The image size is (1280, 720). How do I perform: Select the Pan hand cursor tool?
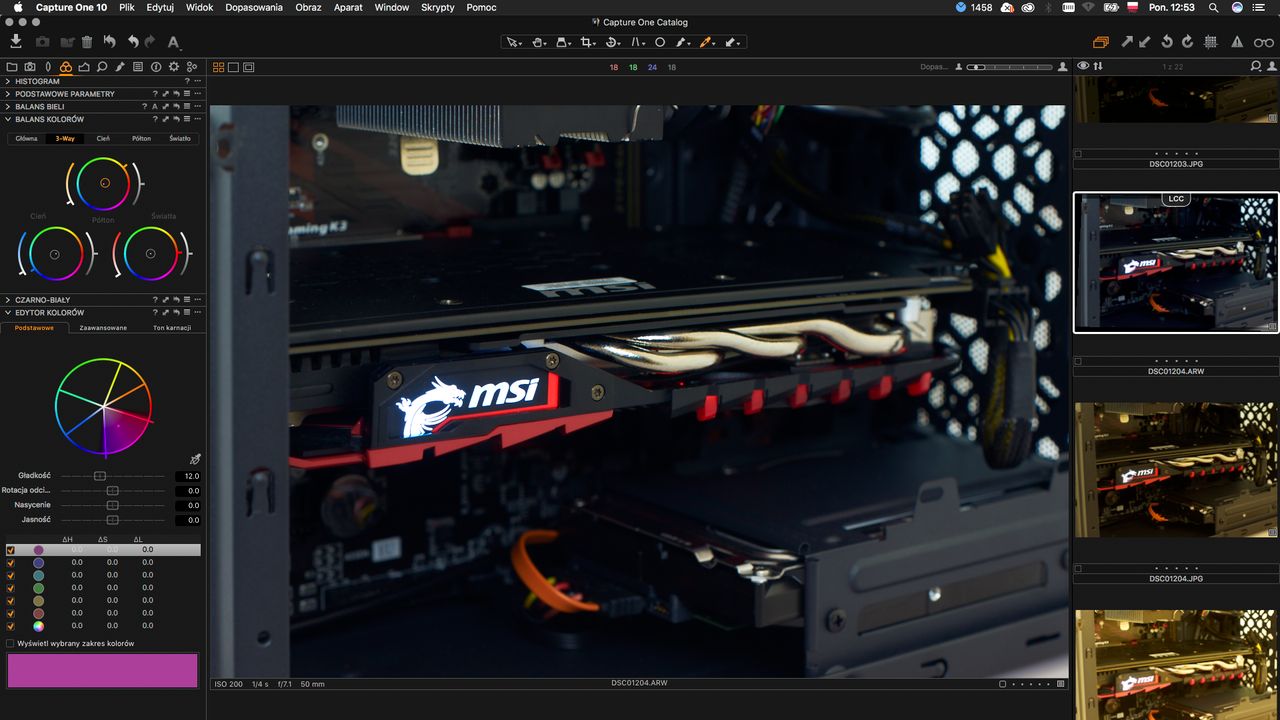pyautogui.click(x=538, y=42)
